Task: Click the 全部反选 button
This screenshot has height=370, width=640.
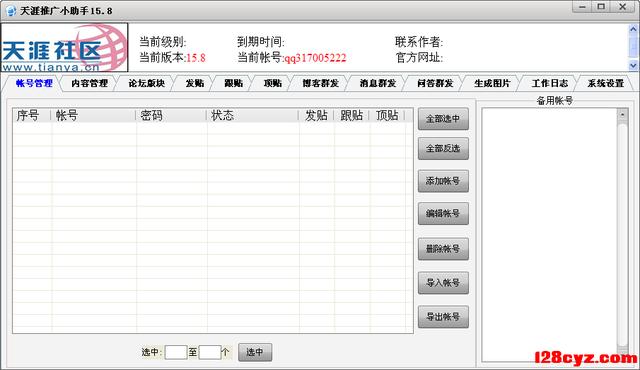Action: pyautogui.click(x=443, y=148)
